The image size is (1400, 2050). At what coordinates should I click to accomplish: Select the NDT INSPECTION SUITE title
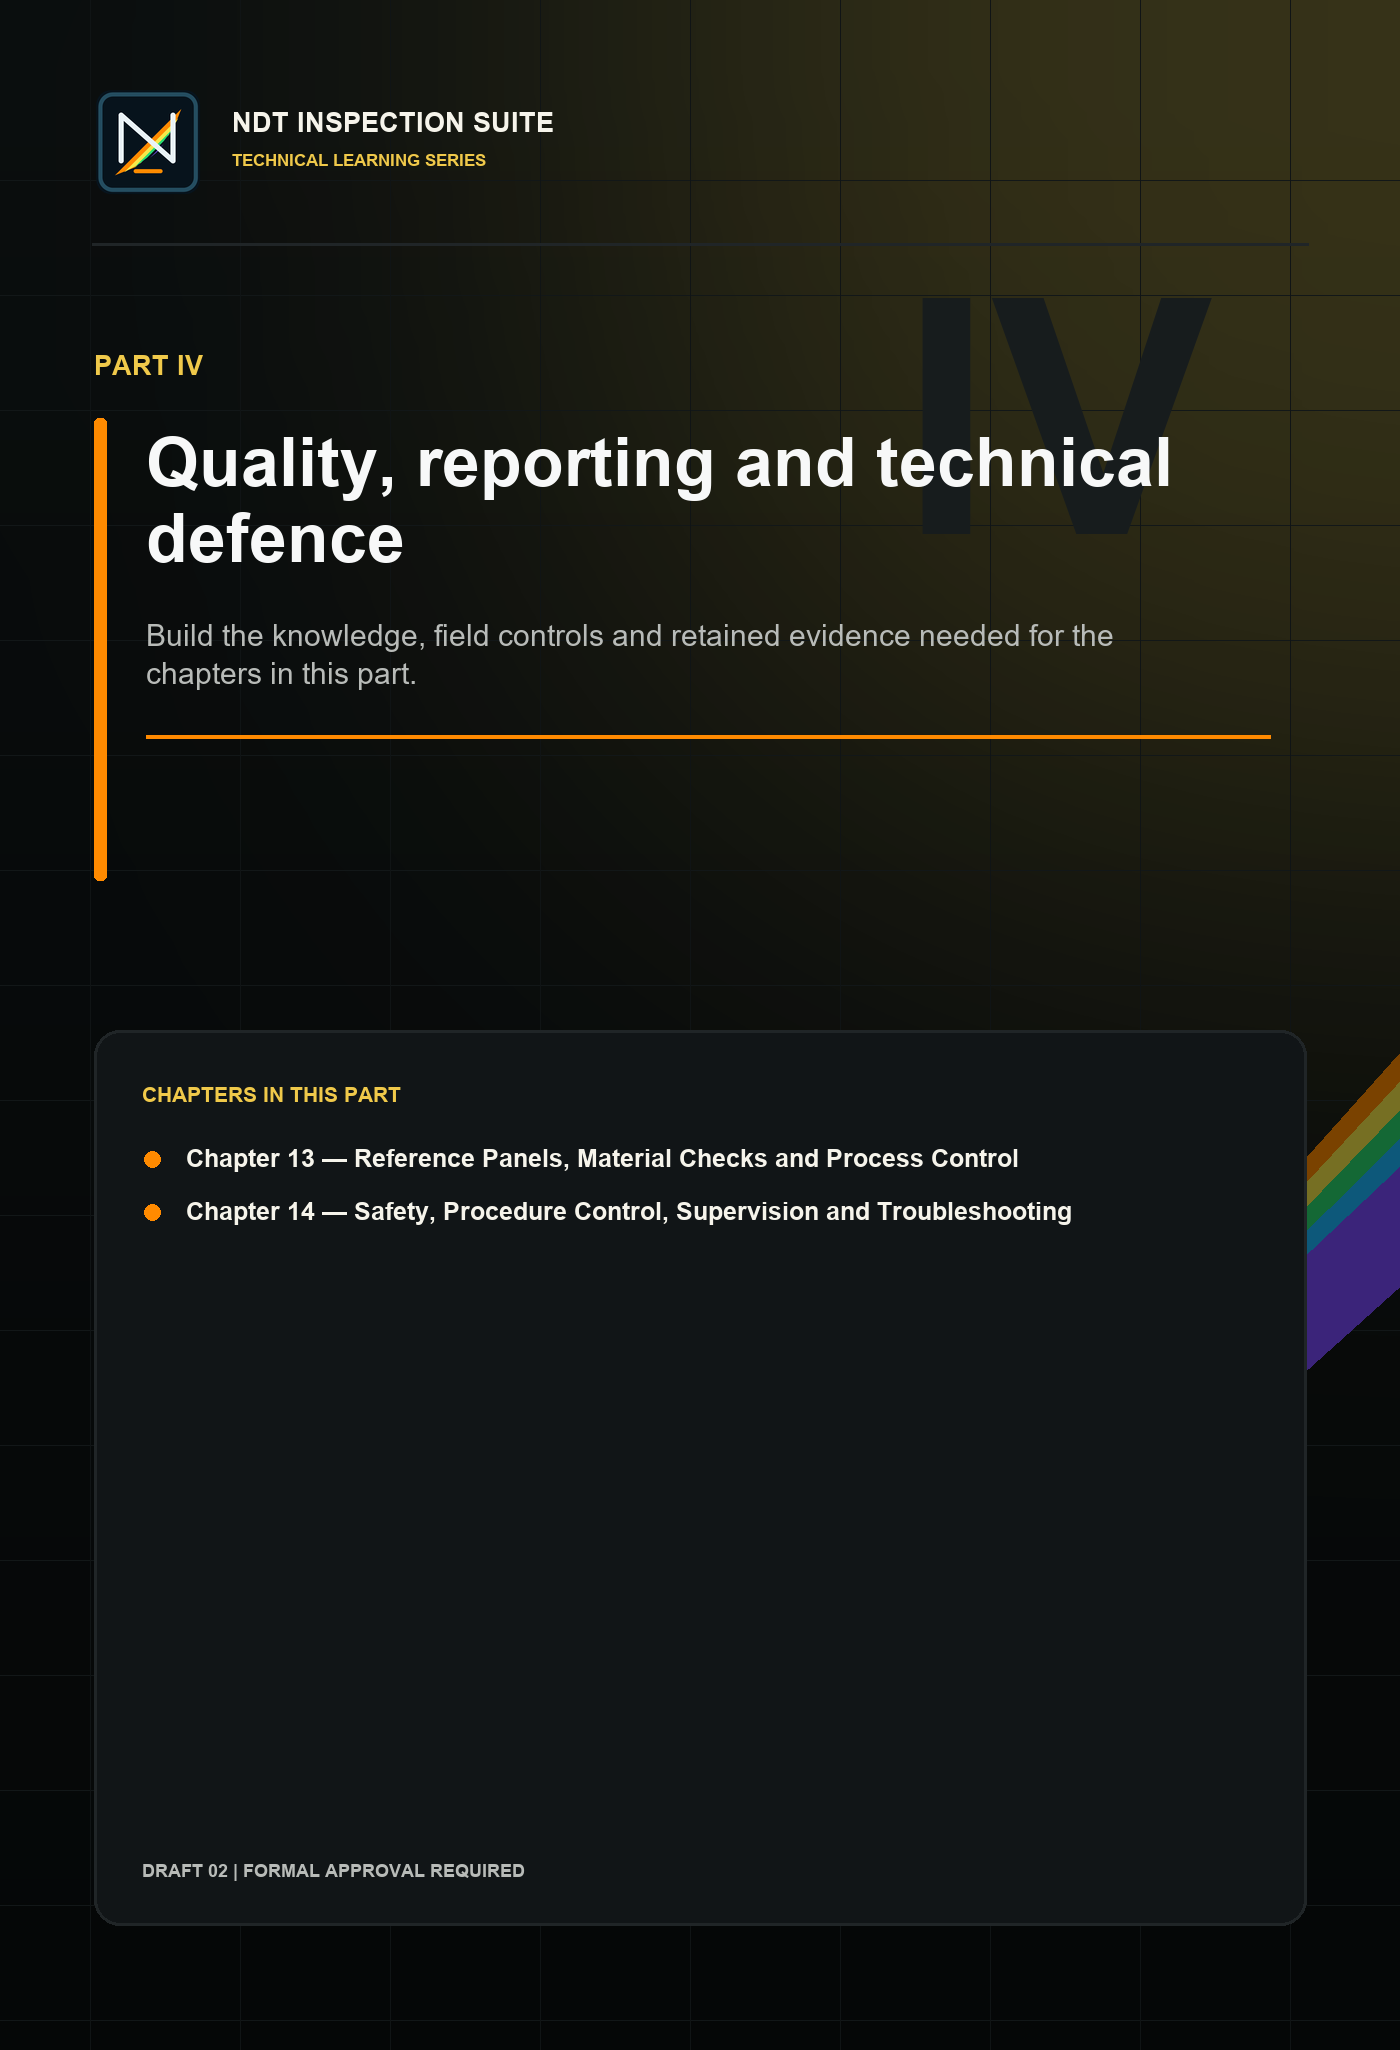point(393,122)
